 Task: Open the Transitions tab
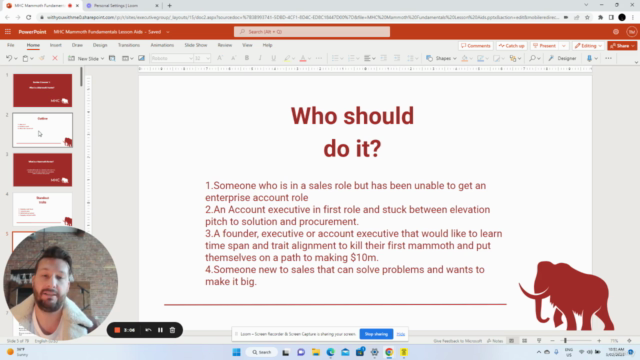point(129,45)
